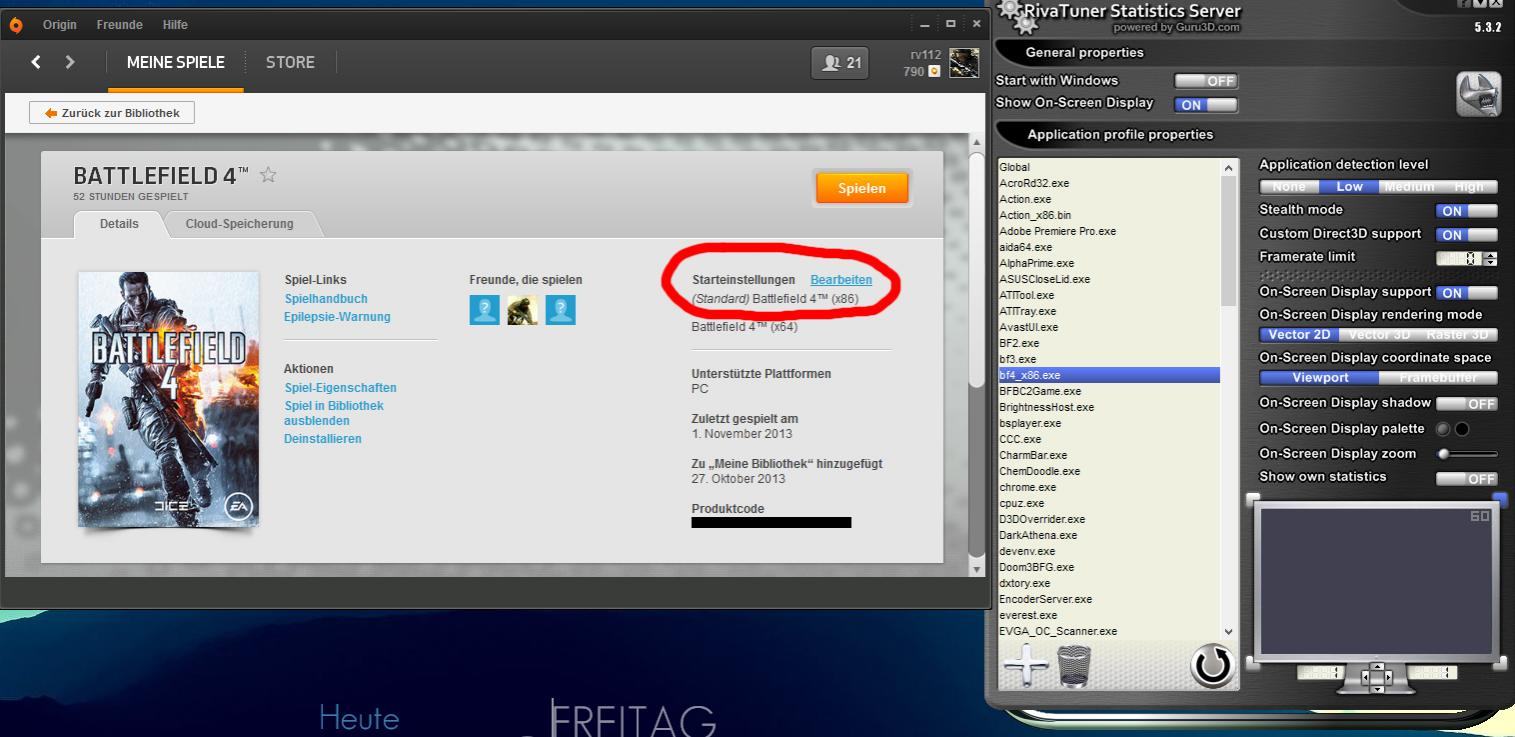
Task: Click soldier friend avatar in middle
Action: pos(522,309)
